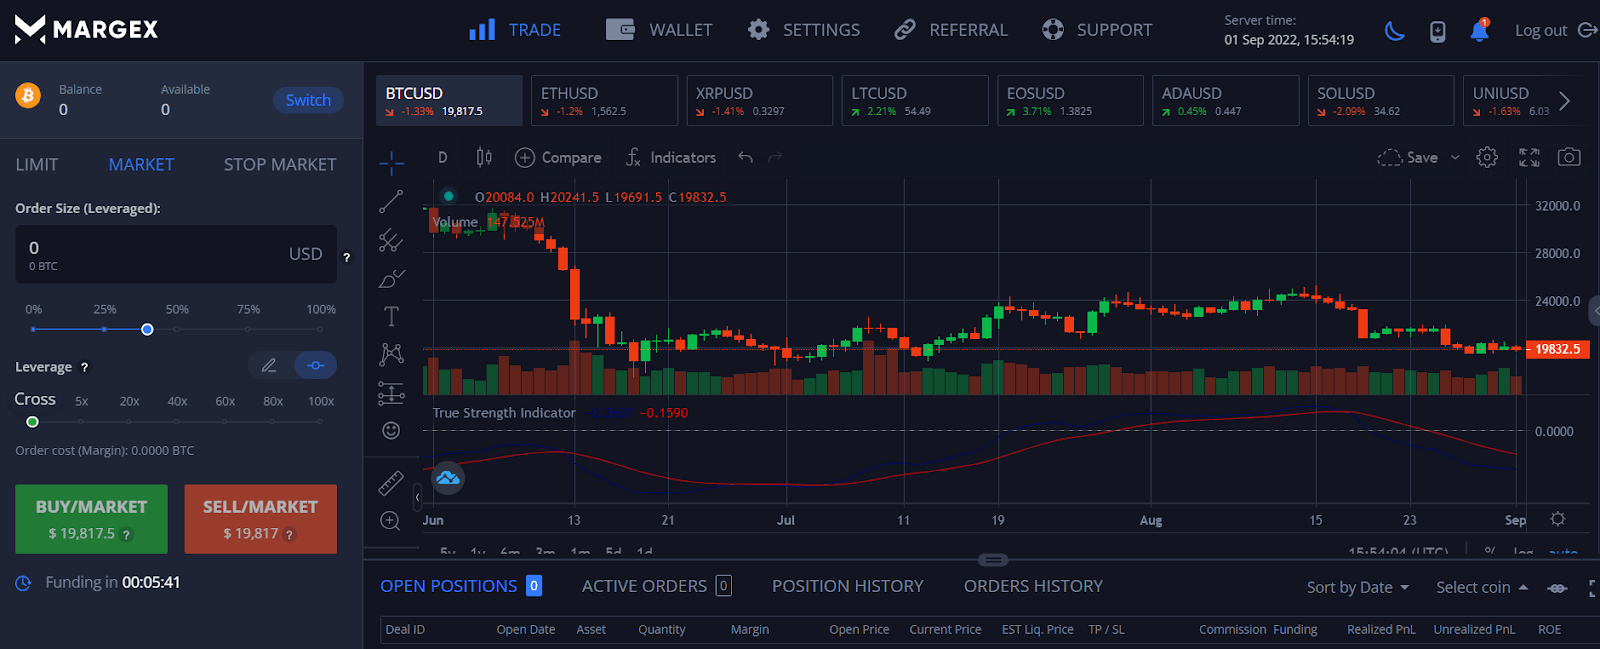The height and width of the screenshot is (649, 1600).
Task: Open time axis settings gear
Action: (x=1558, y=519)
